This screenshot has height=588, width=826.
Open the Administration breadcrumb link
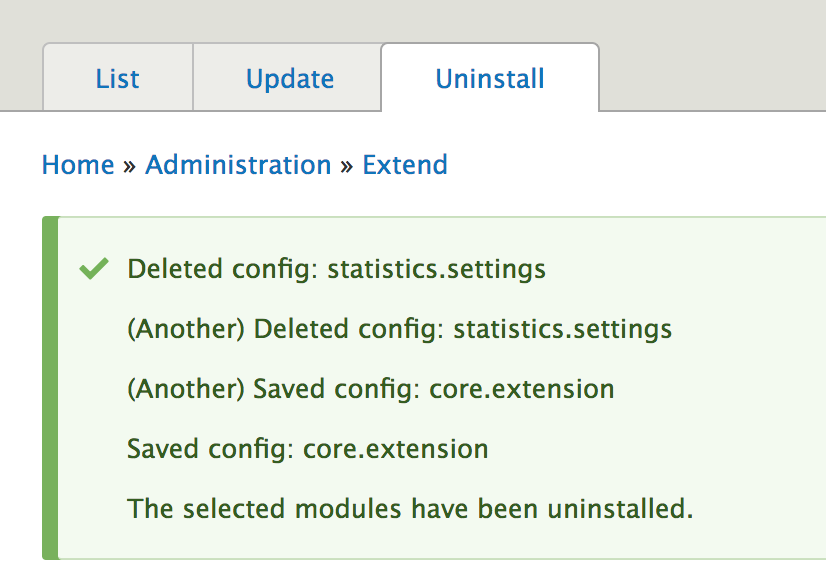(x=238, y=165)
